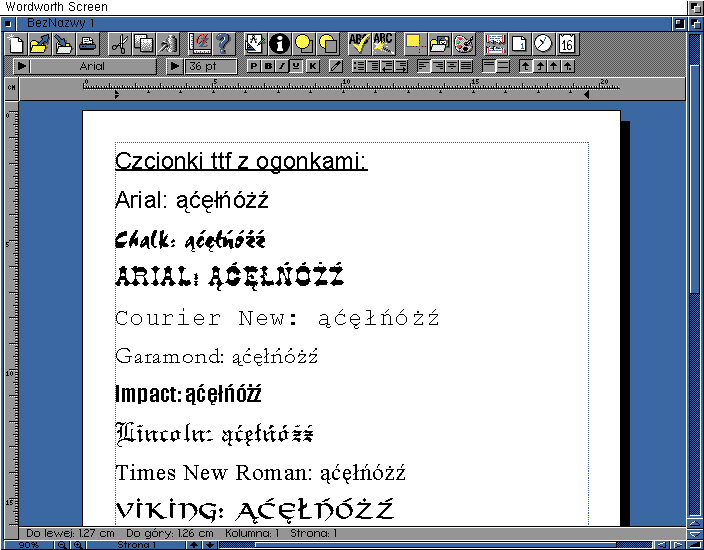
Task: Create a new document with the blank page icon
Action: tap(16, 44)
